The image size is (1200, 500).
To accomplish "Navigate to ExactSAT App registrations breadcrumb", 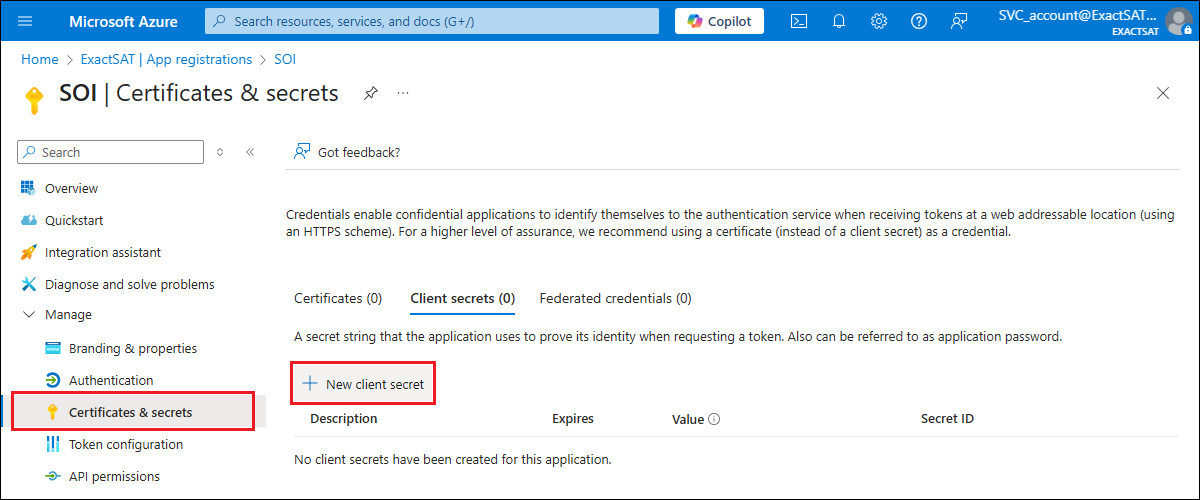I will coord(166,60).
